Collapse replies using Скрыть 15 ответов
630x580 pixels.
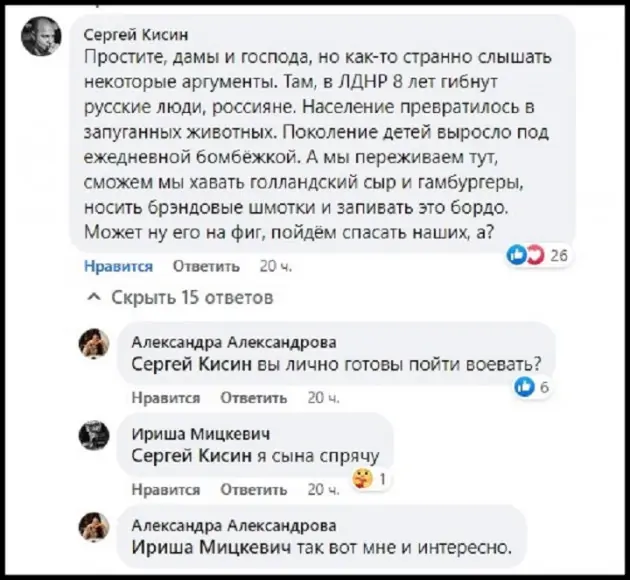coord(181,297)
